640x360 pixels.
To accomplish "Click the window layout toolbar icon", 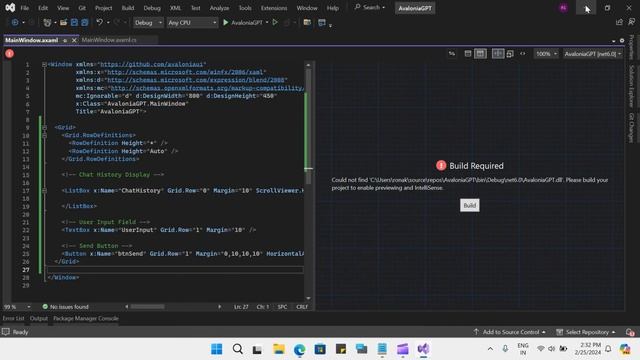I will pyautogui.click(x=322, y=22).
